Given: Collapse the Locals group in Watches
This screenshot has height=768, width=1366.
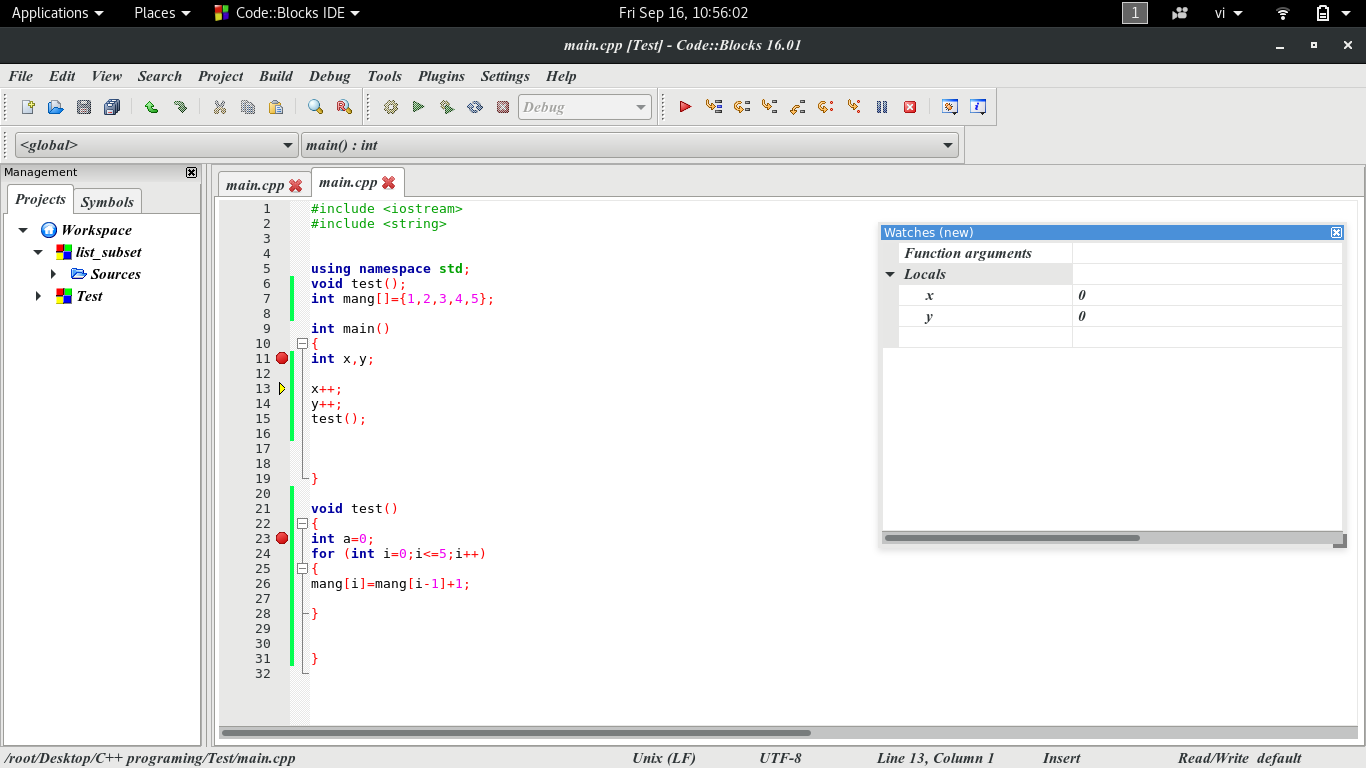Looking at the screenshot, I should click(x=890, y=274).
